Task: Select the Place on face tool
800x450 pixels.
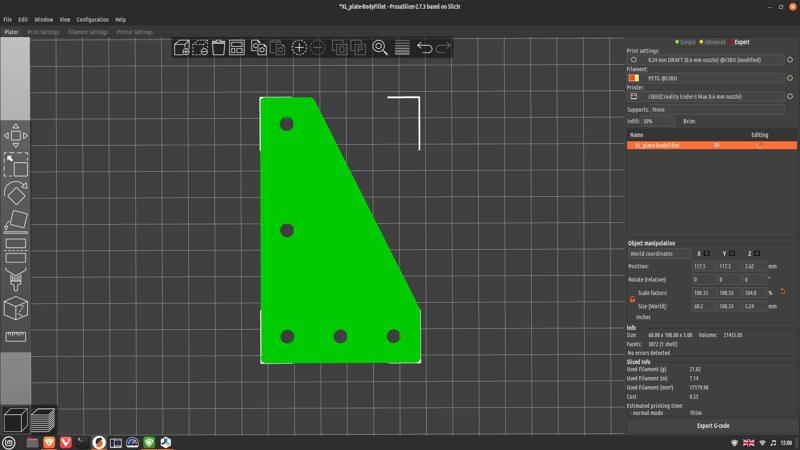Action: click(x=16, y=222)
